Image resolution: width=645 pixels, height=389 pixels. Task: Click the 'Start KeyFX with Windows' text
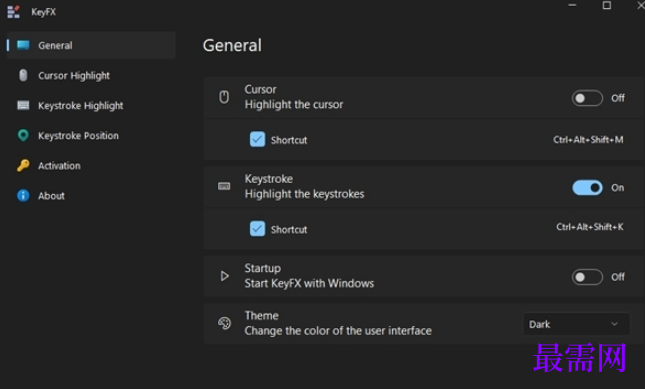pos(309,283)
